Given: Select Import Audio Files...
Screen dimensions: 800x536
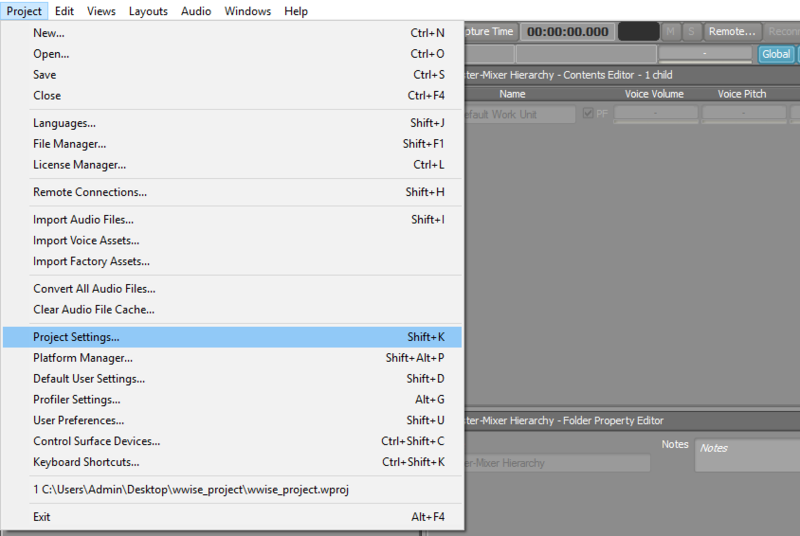Looking at the screenshot, I should [232, 219].
